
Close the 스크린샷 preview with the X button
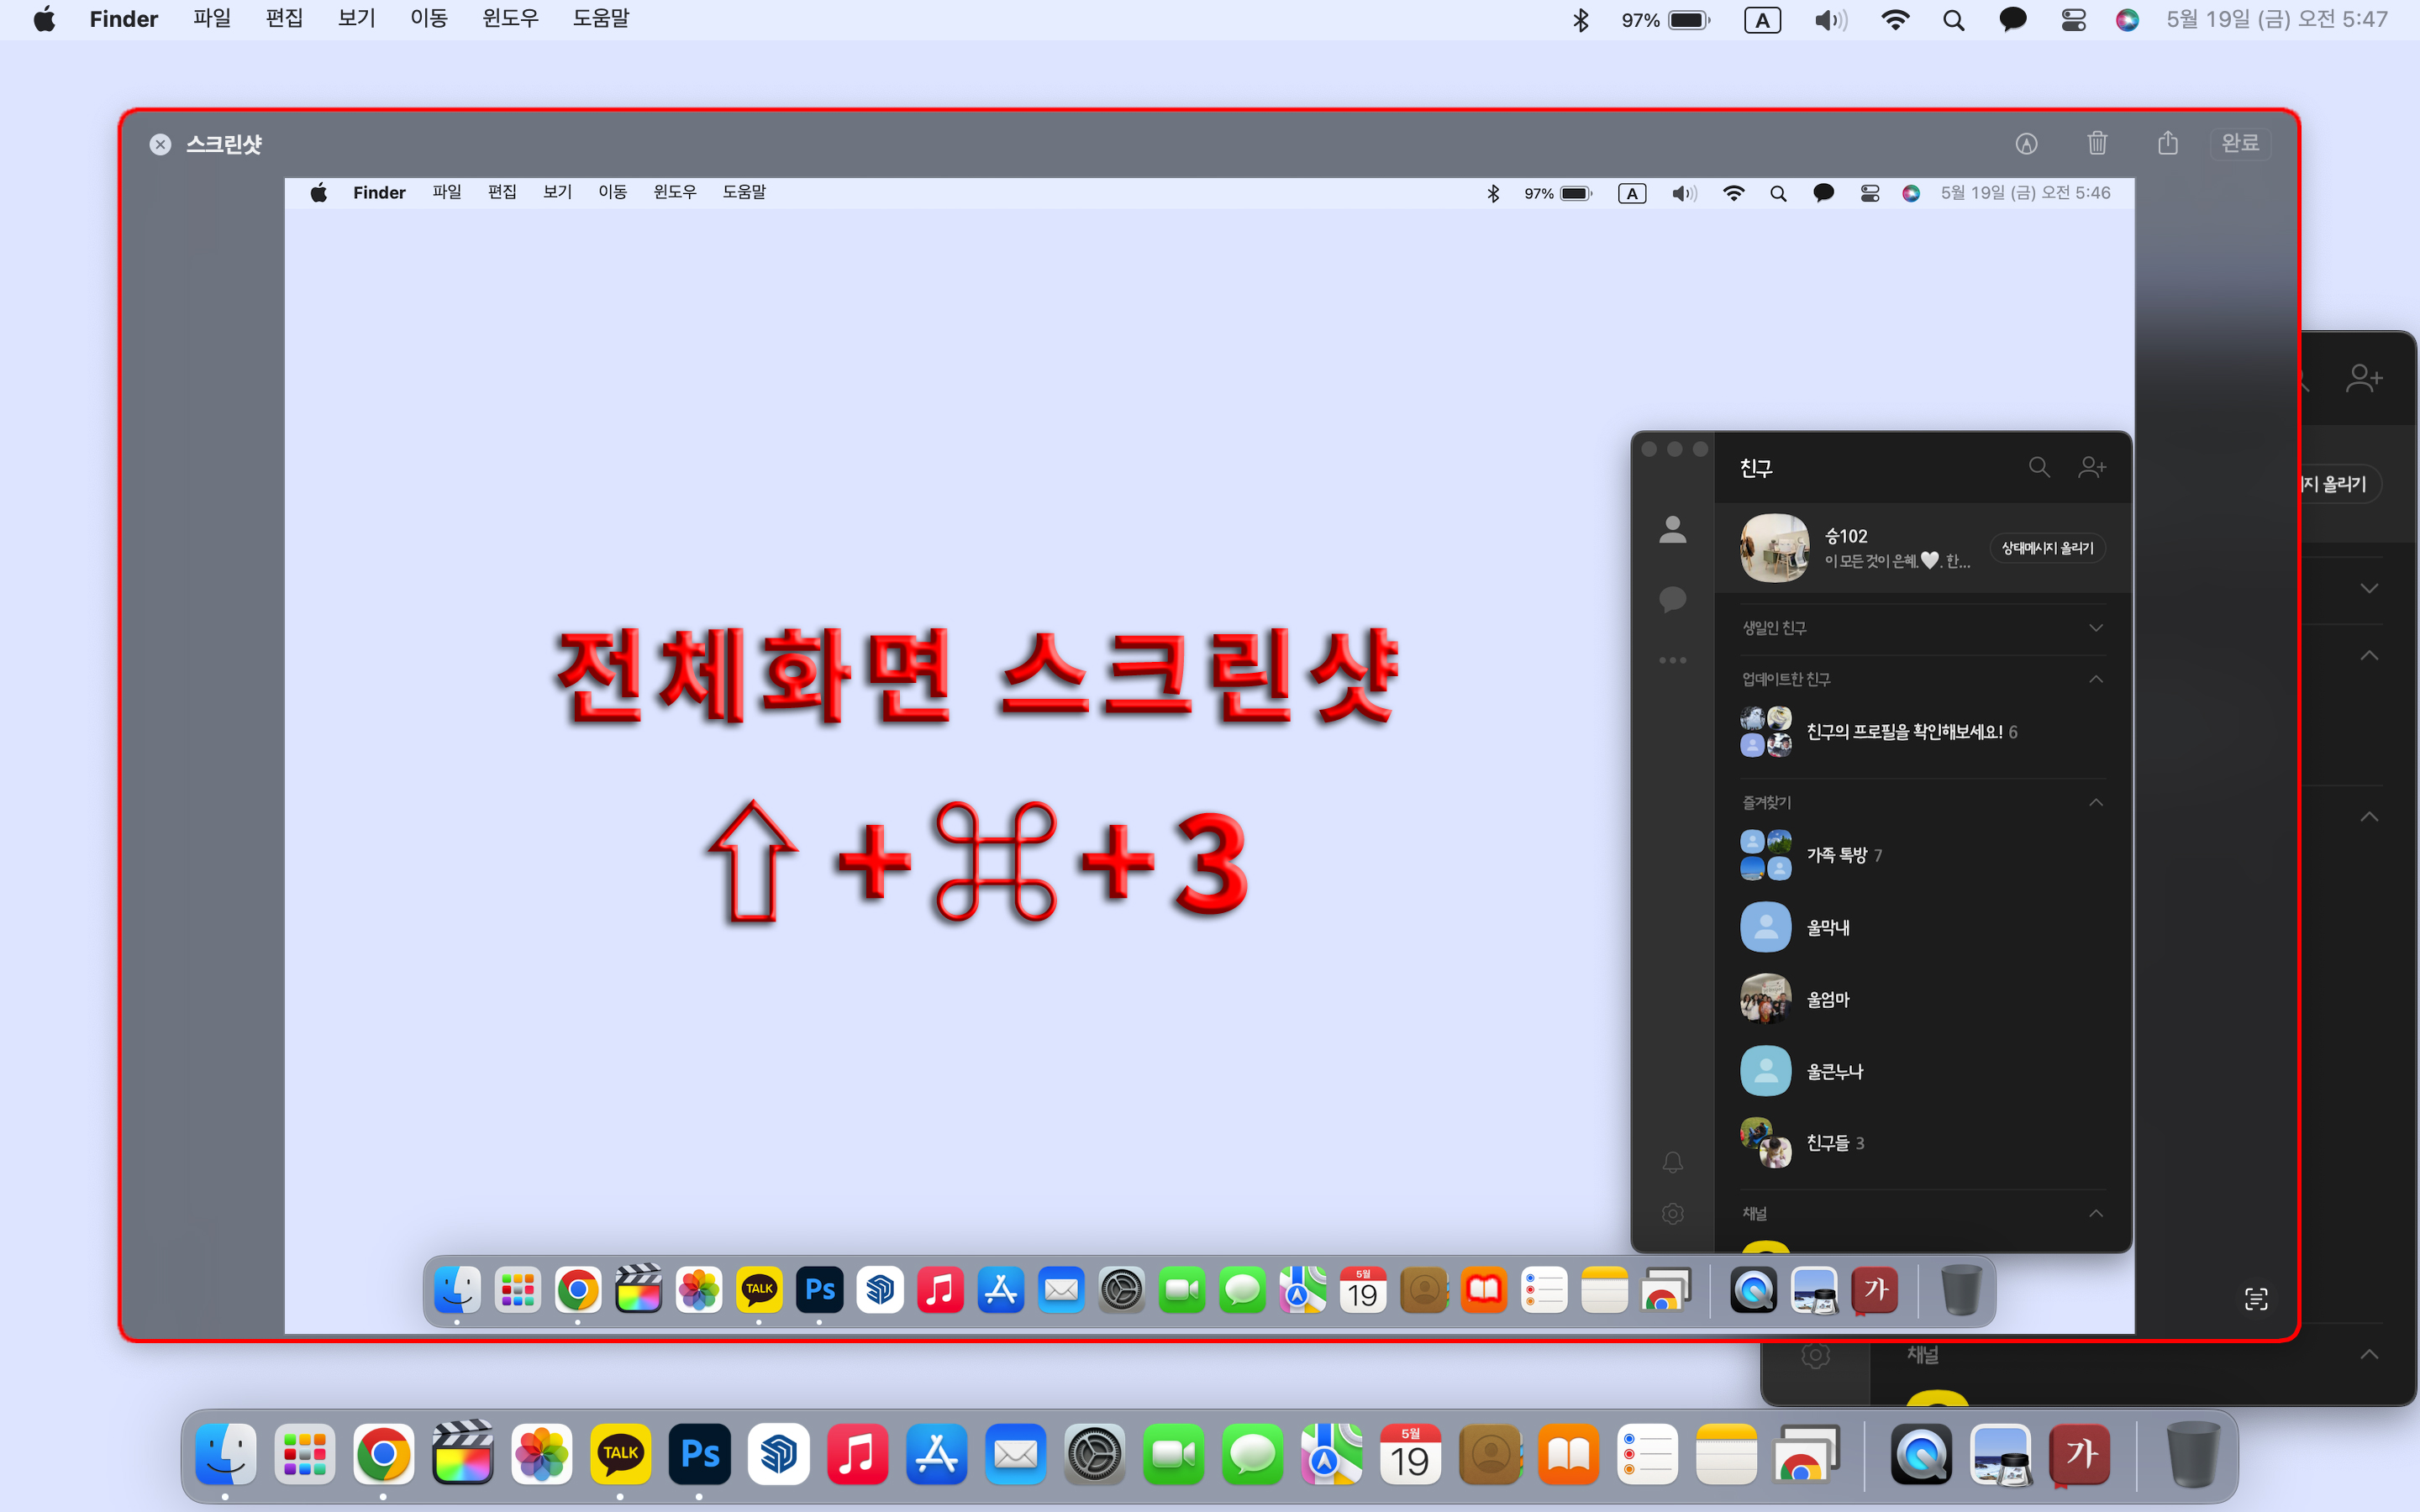160,145
